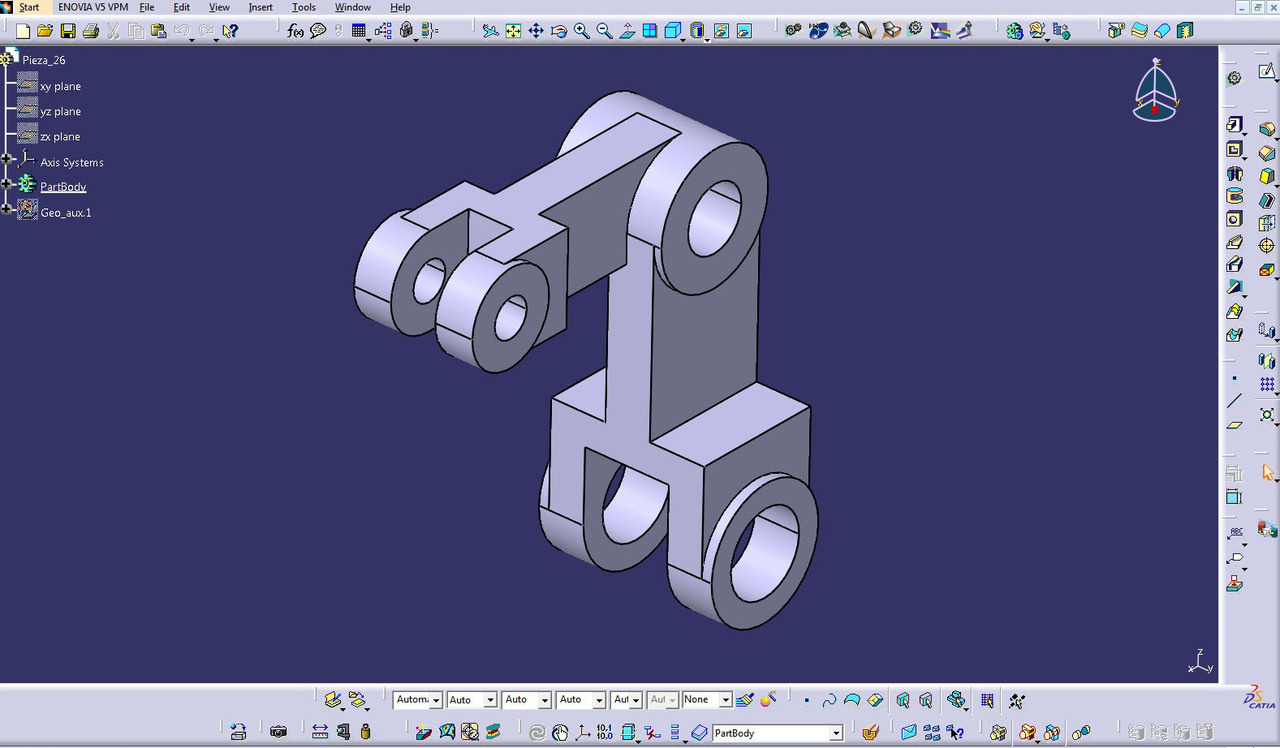The height and width of the screenshot is (748, 1280).
Task: Select the Draft Angle tool
Action: (x=1267, y=176)
